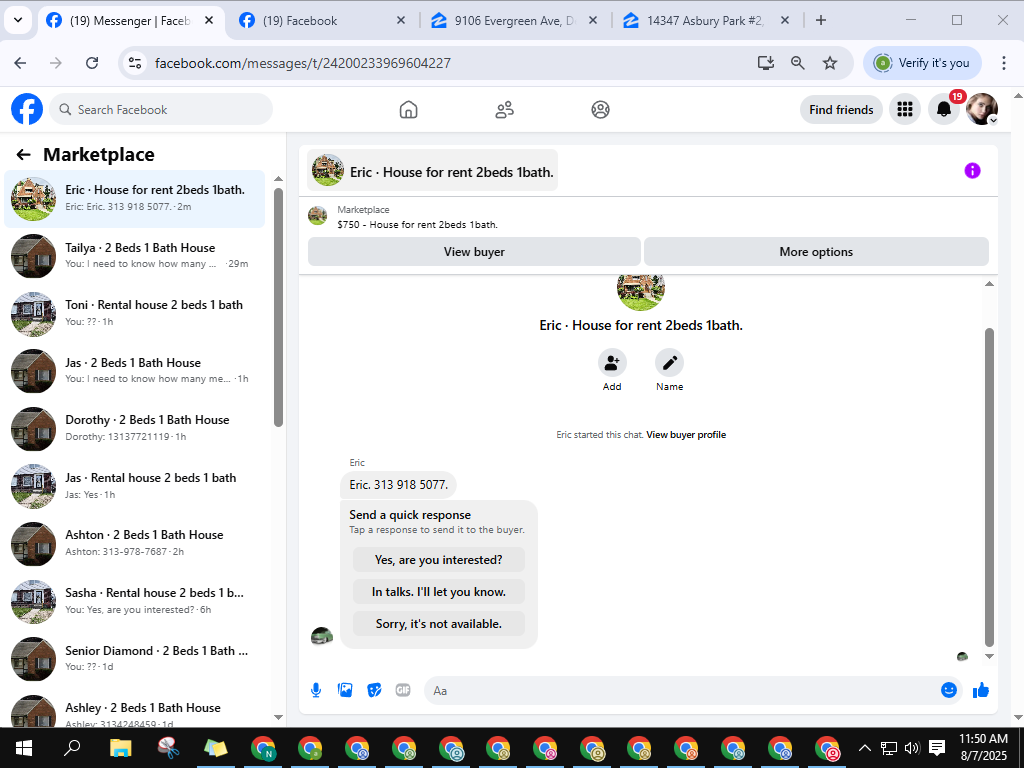Open a new browser tab
Screen dimensions: 1024x768
click(x=821, y=20)
